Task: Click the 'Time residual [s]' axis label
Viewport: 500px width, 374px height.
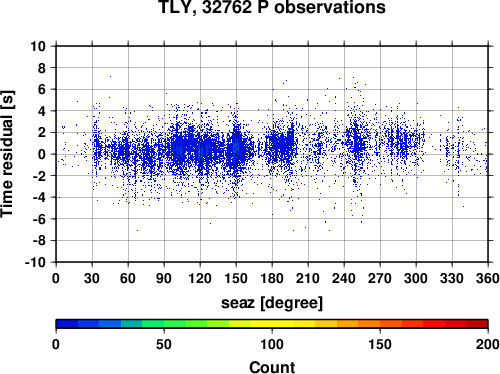Action: click(x=7, y=154)
